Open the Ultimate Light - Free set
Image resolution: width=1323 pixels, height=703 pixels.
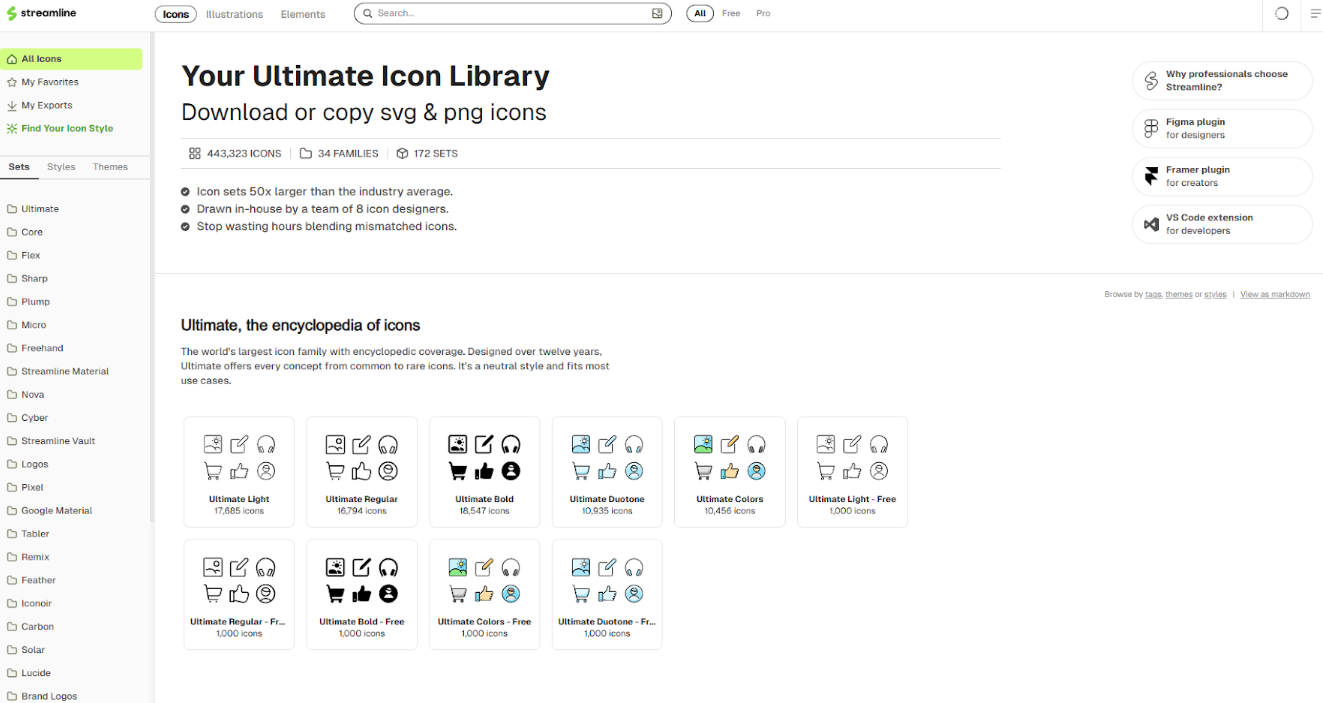[x=852, y=472]
